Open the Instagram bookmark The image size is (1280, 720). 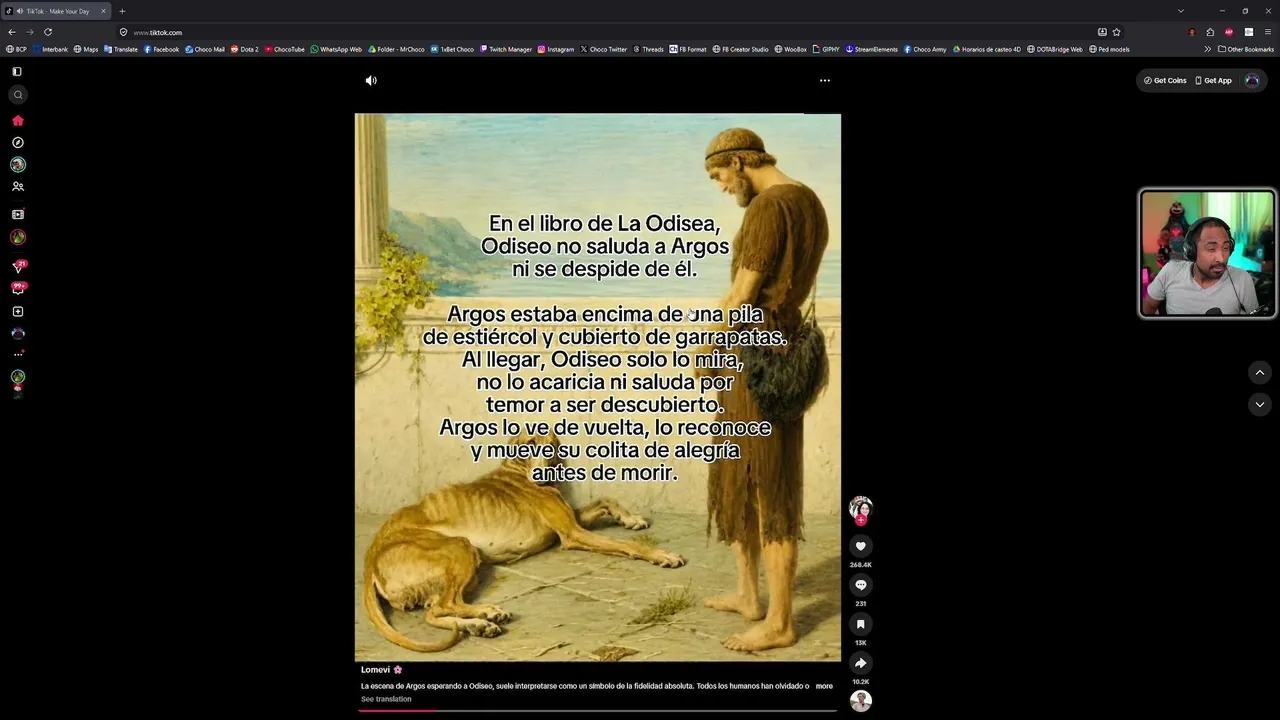pyautogui.click(x=556, y=49)
